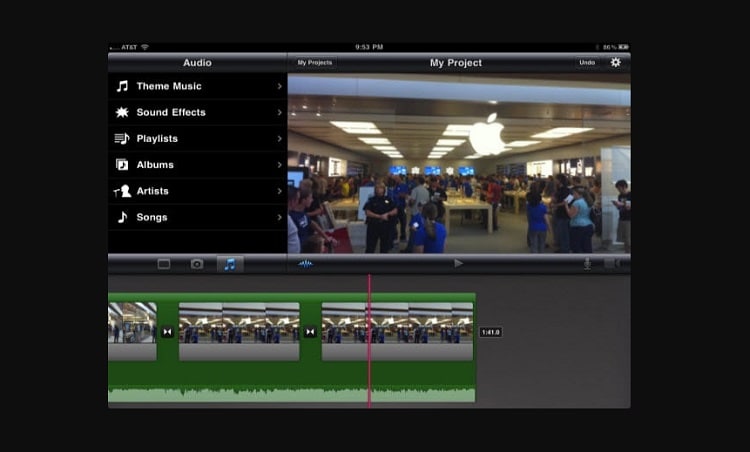Expand Artists row chevron
Image resolution: width=750 pixels, height=452 pixels.
pos(279,191)
